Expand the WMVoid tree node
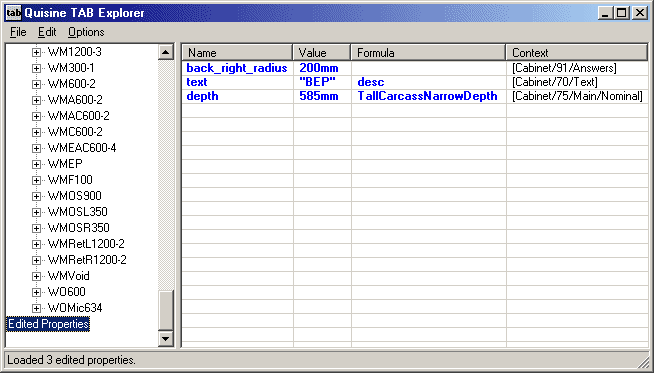 click(36, 276)
